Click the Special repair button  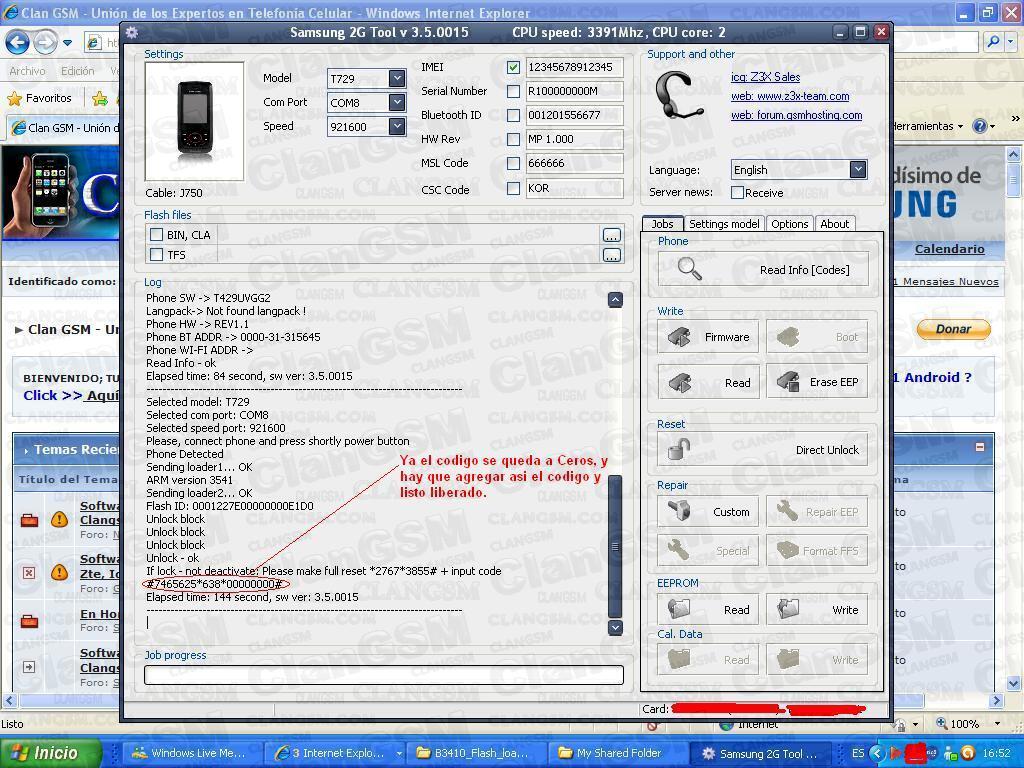click(x=708, y=551)
